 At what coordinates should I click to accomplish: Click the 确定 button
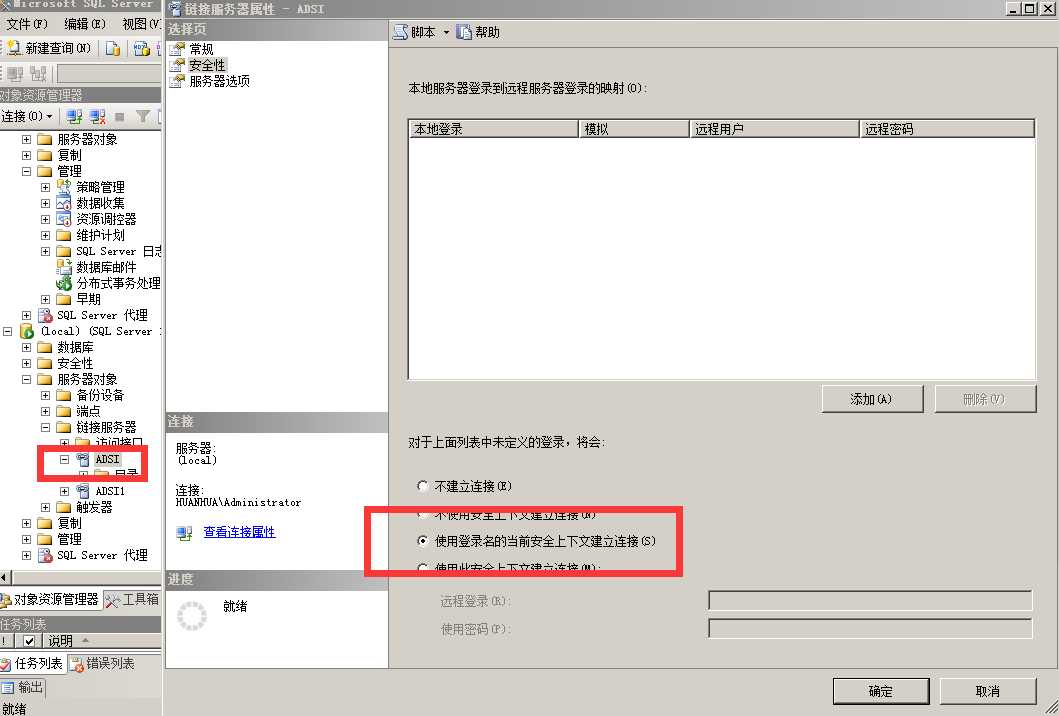pyautogui.click(x=881, y=691)
